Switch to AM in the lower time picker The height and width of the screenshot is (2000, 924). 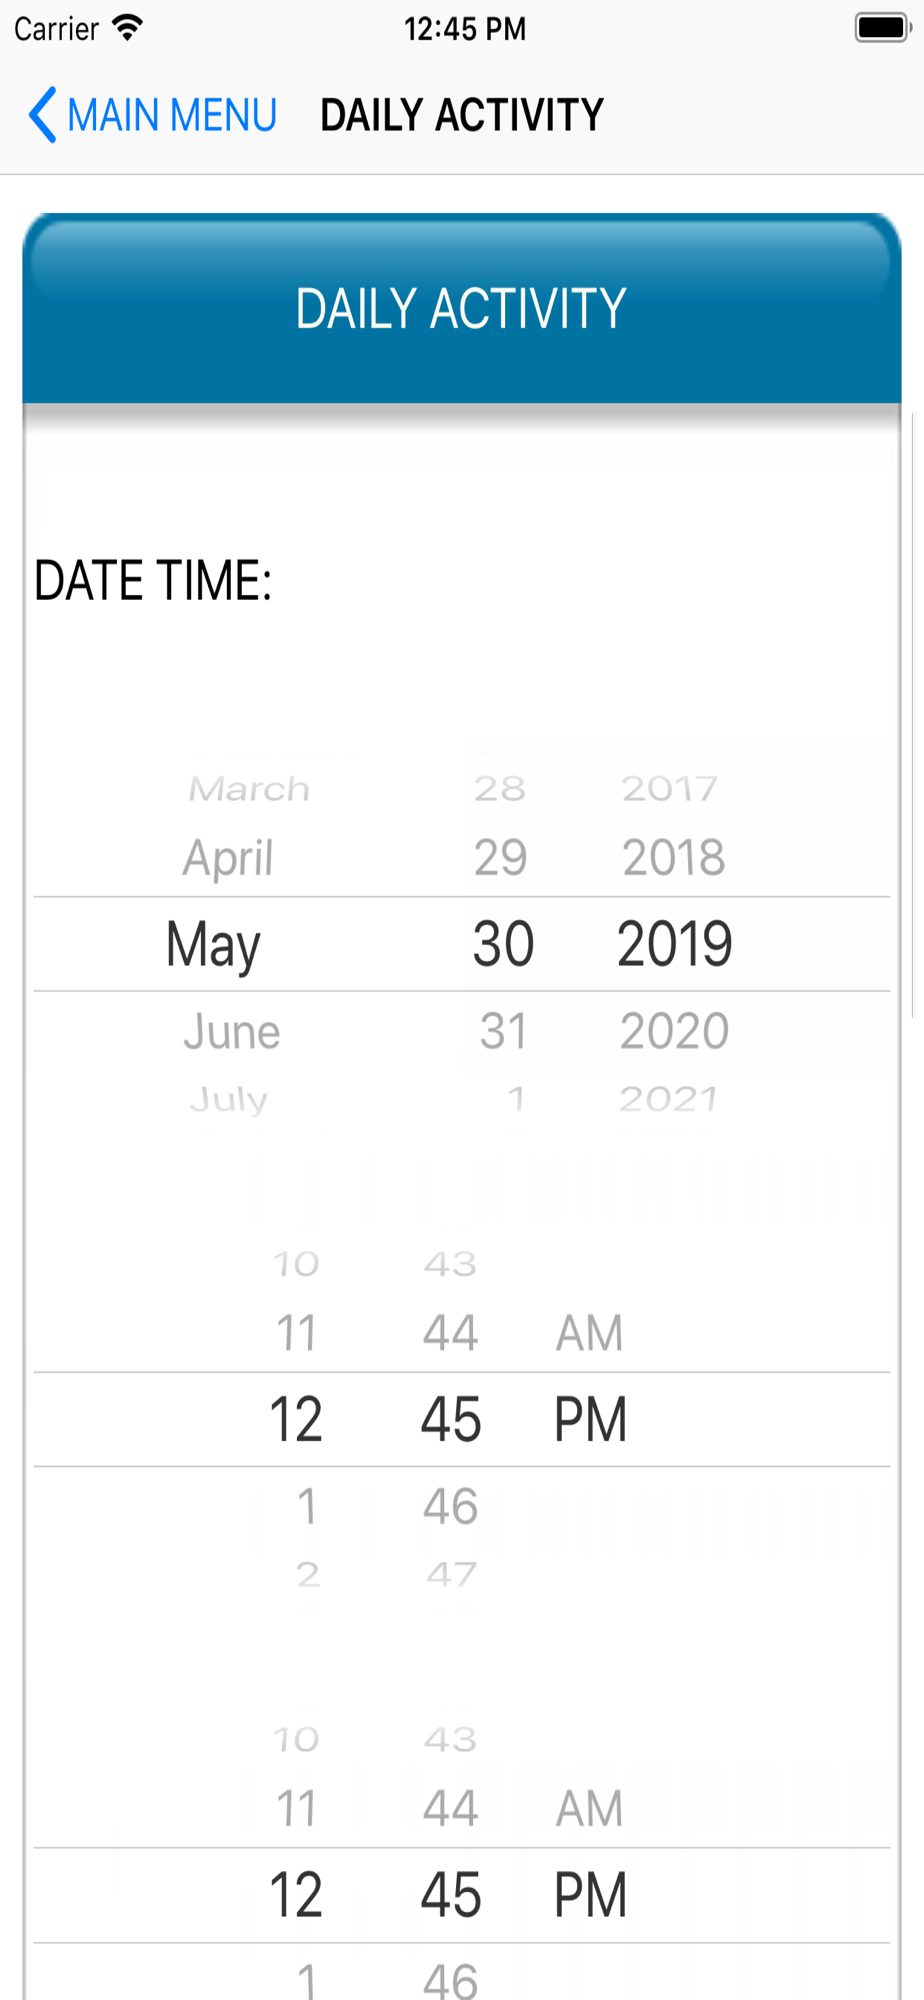[589, 1808]
